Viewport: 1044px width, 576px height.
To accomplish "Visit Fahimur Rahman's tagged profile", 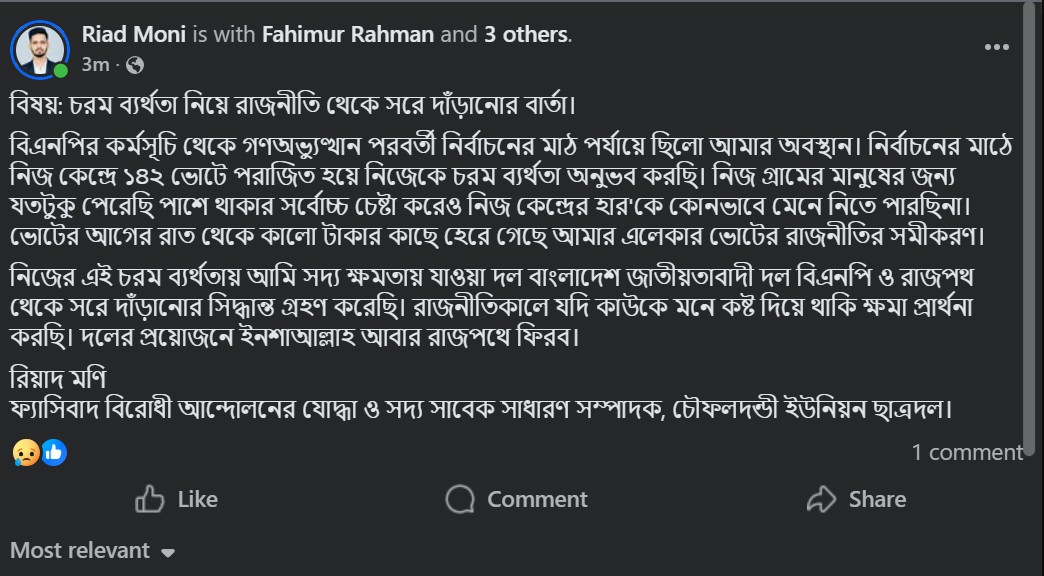I will pyautogui.click(x=347, y=34).
